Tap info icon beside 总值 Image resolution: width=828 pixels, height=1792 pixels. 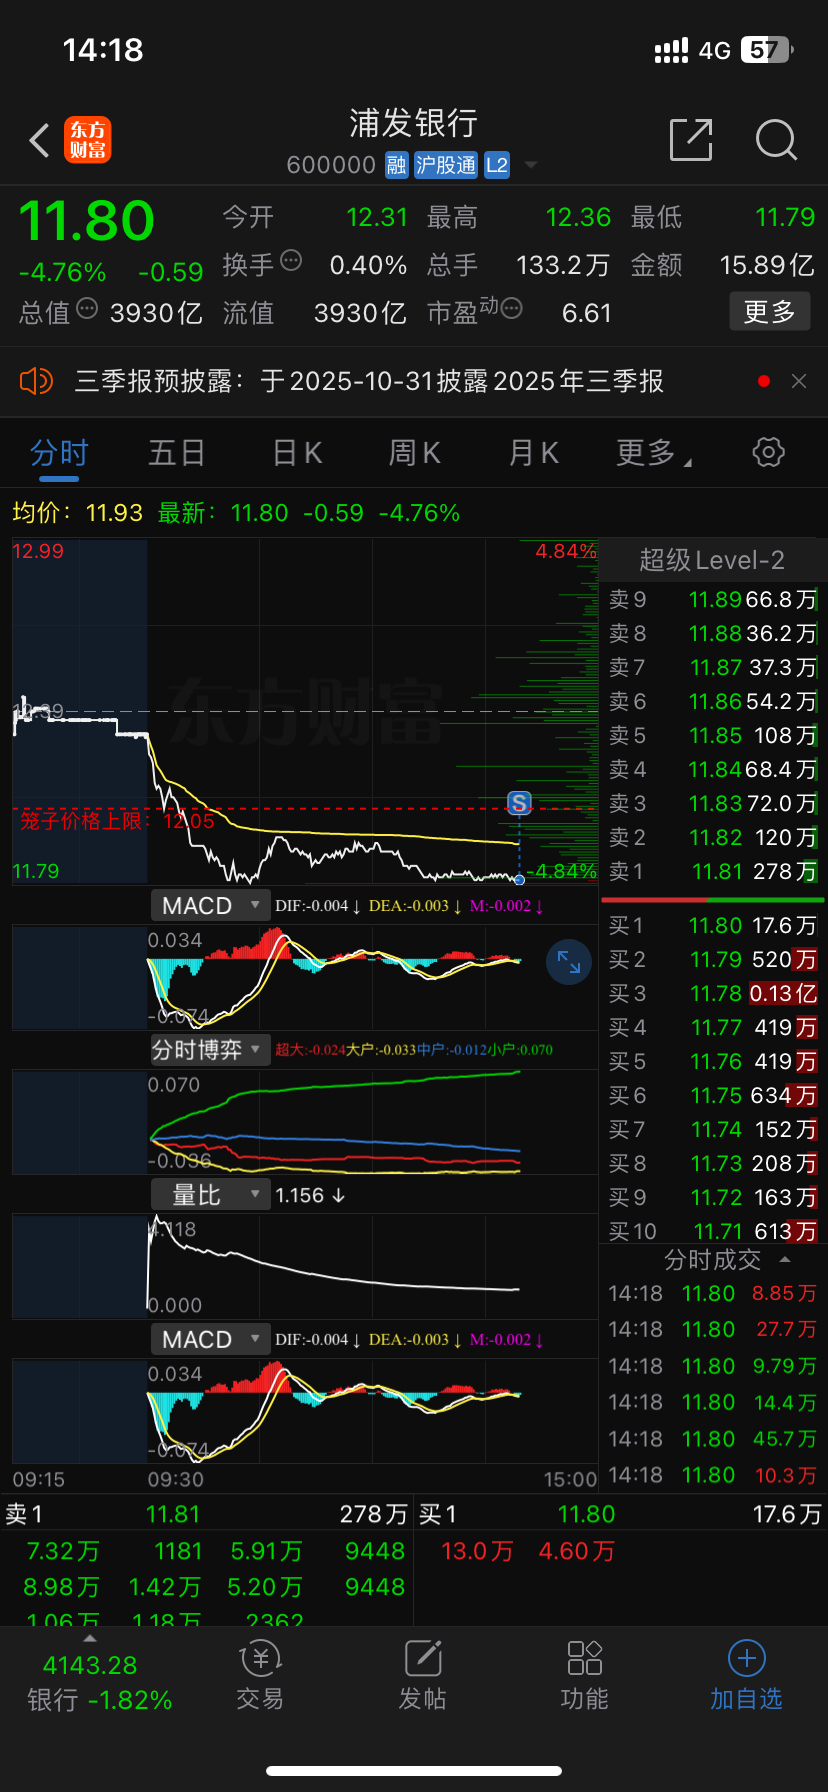pos(87,308)
